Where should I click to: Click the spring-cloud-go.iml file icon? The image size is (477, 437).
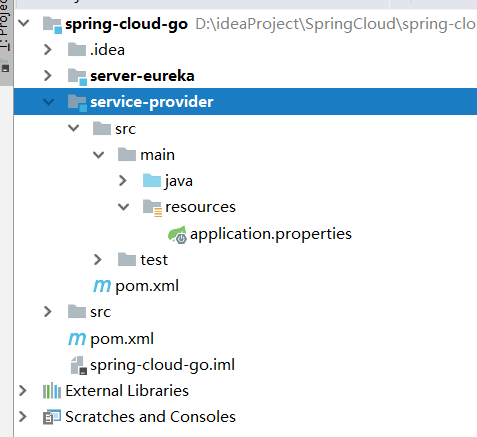79,365
